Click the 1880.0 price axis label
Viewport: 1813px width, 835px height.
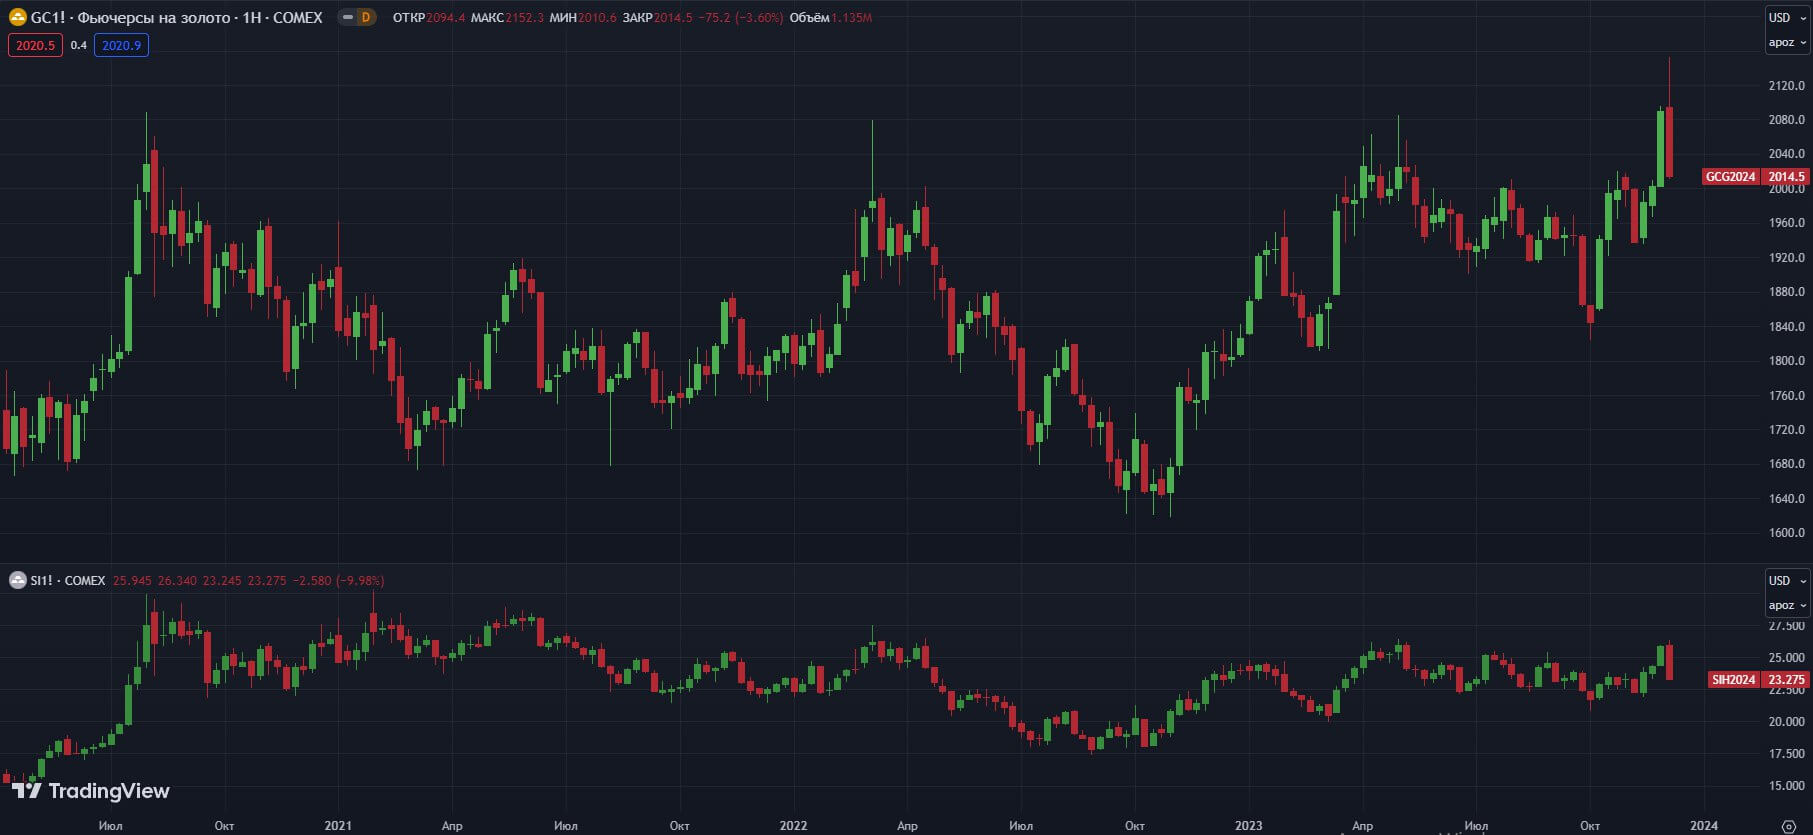(1786, 291)
